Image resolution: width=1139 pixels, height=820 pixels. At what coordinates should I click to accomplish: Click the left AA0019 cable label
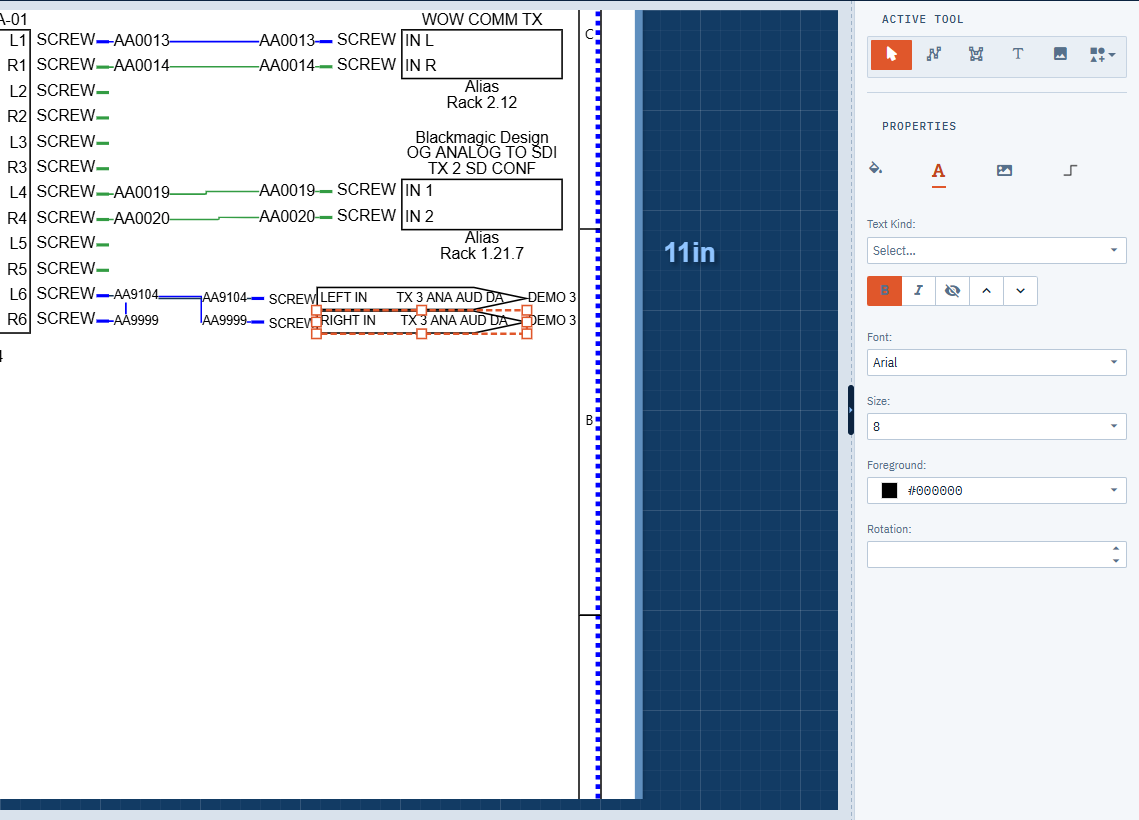142,192
